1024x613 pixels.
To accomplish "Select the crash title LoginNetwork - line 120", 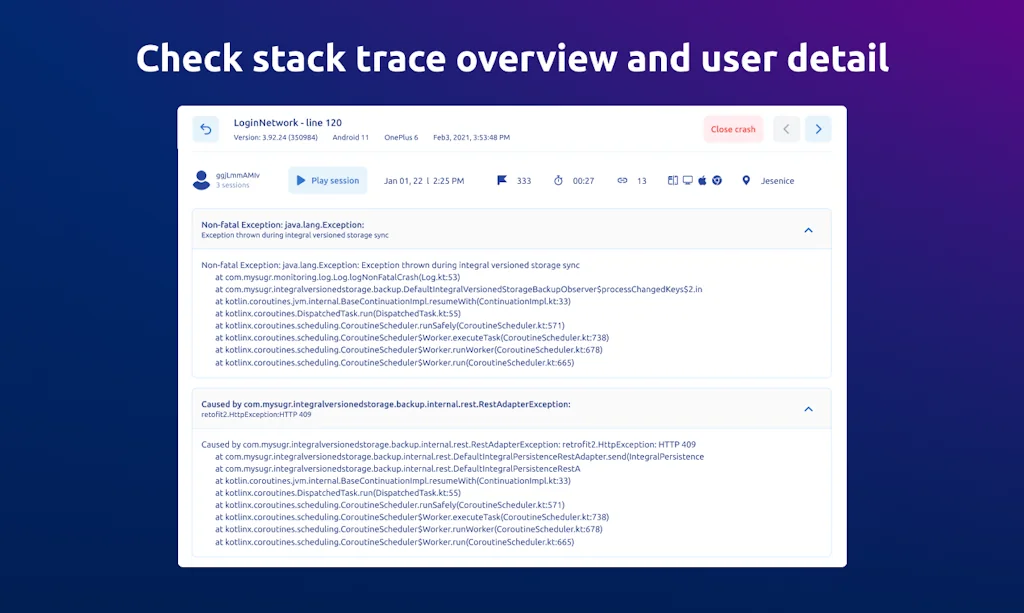I will [286, 122].
